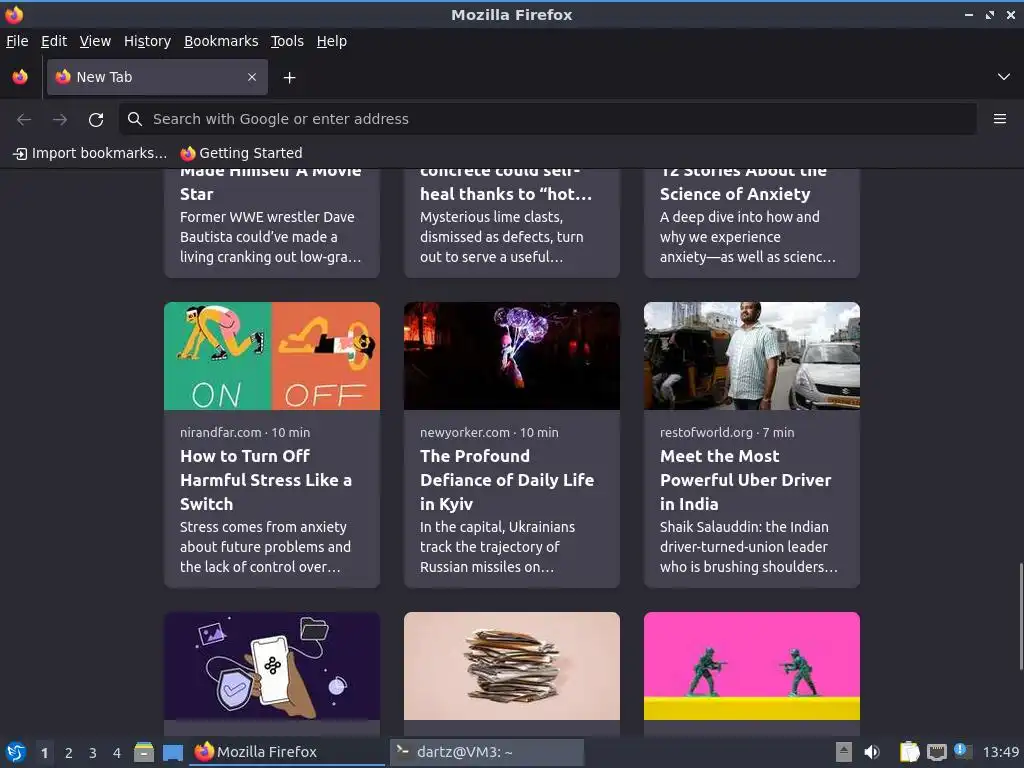Click the page vertical scrollbar thumb
Screen dimensions: 1024x768
pyautogui.click(x=1021, y=617)
